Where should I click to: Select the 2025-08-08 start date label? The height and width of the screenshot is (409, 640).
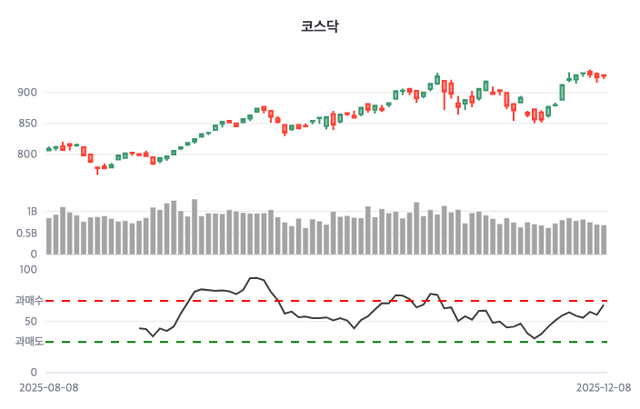(48, 386)
